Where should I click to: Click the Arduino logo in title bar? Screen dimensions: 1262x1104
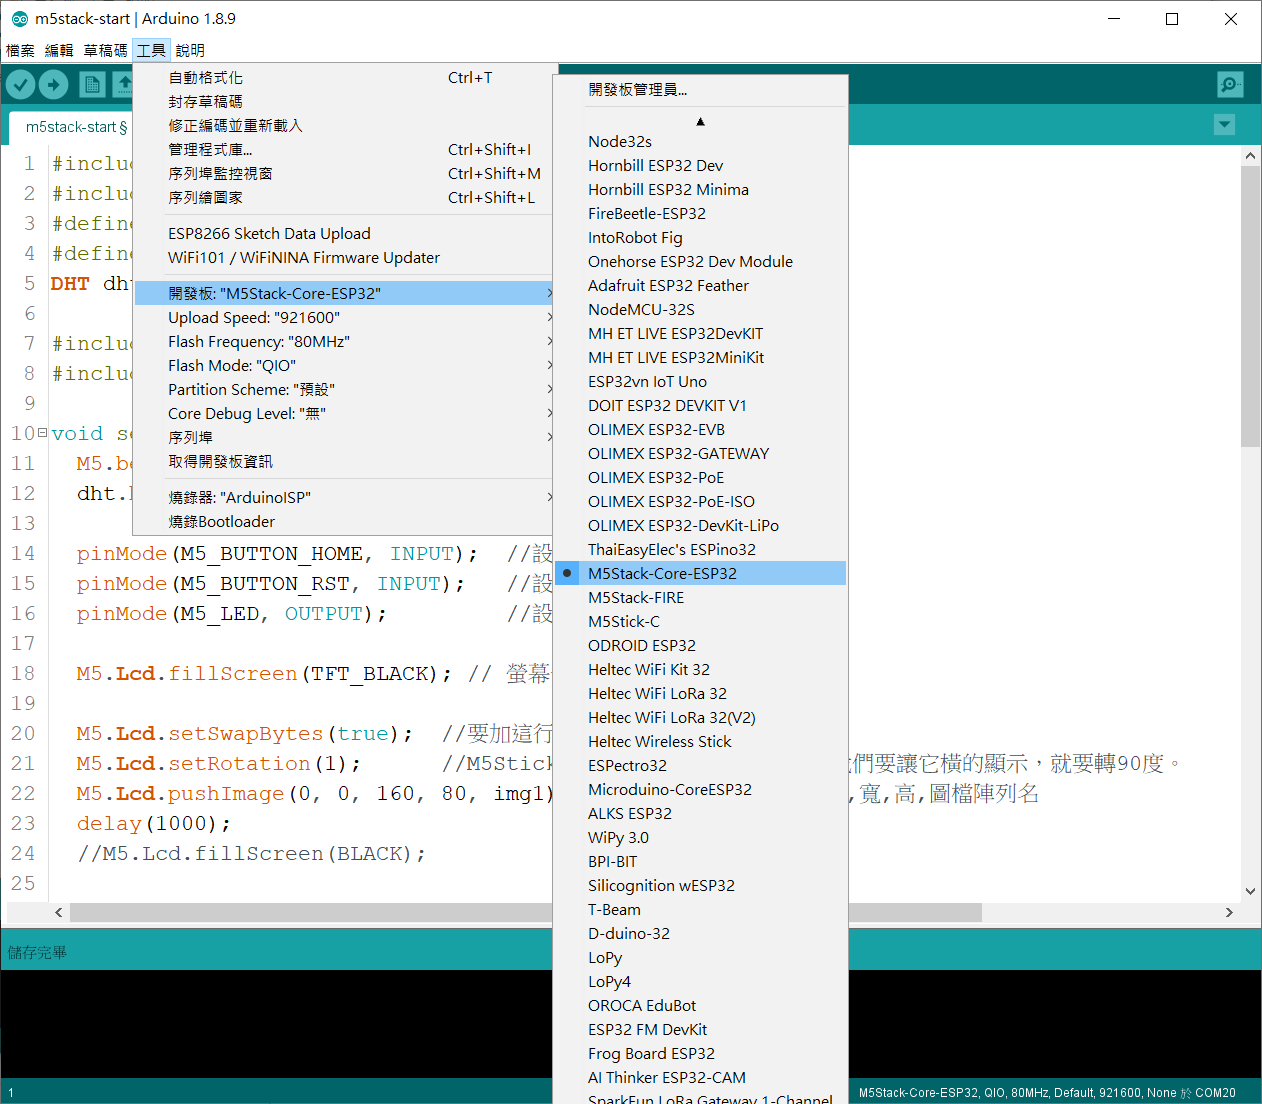pos(19,19)
